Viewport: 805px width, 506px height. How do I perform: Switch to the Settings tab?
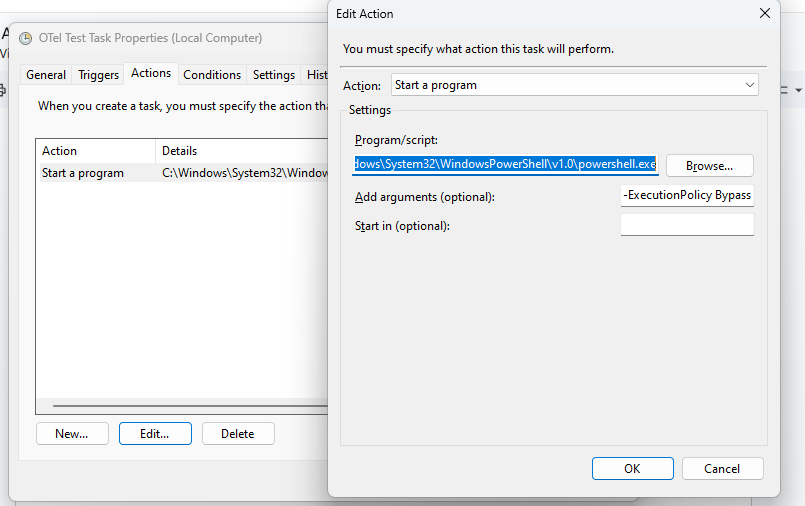pyautogui.click(x=273, y=75)
